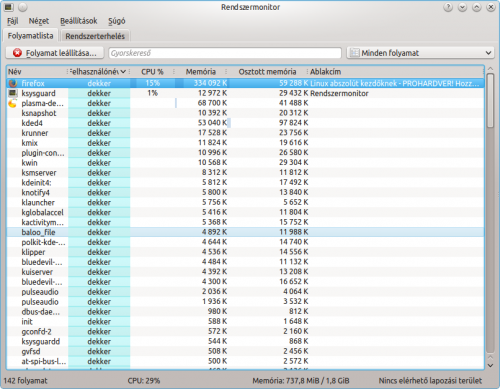Select the kdeinit4: process row
Screen dimensions: 500x389
[245, 182]
